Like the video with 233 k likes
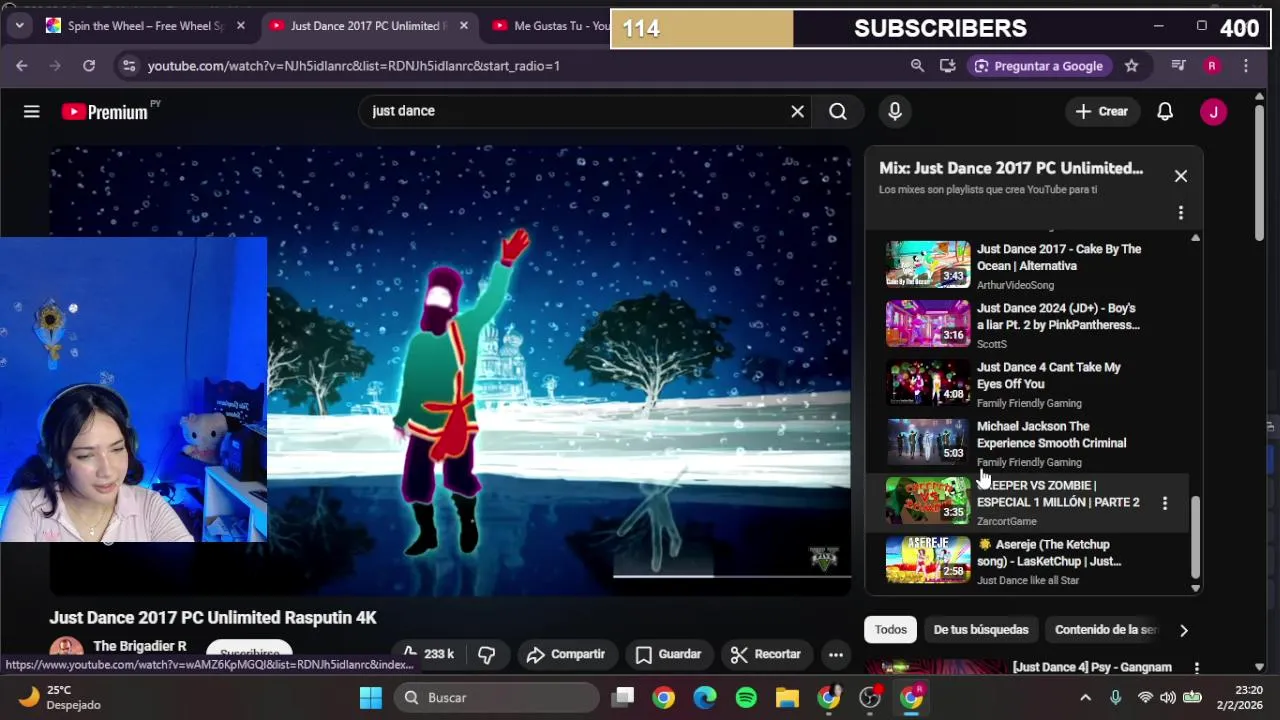 click(x=429, y=654)
